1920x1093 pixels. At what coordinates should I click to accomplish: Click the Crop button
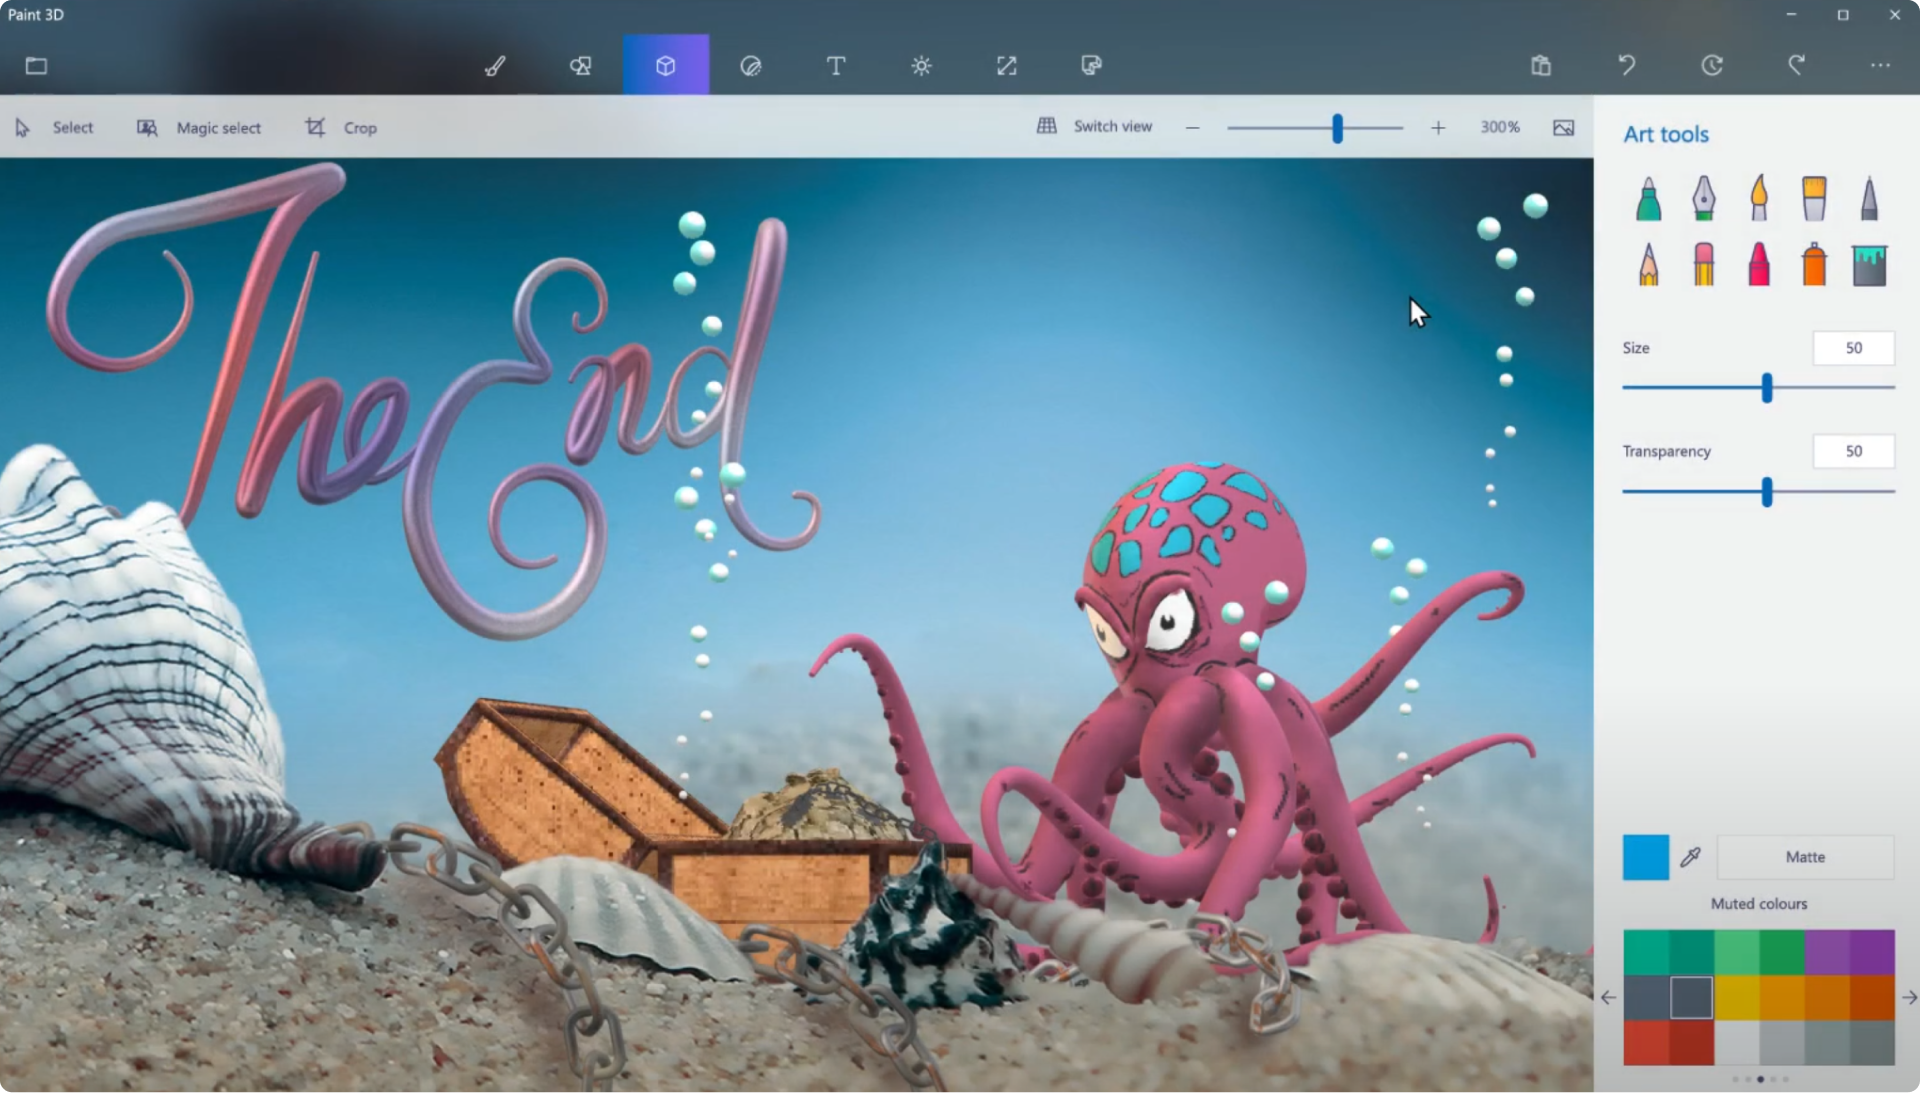point(341,128)
